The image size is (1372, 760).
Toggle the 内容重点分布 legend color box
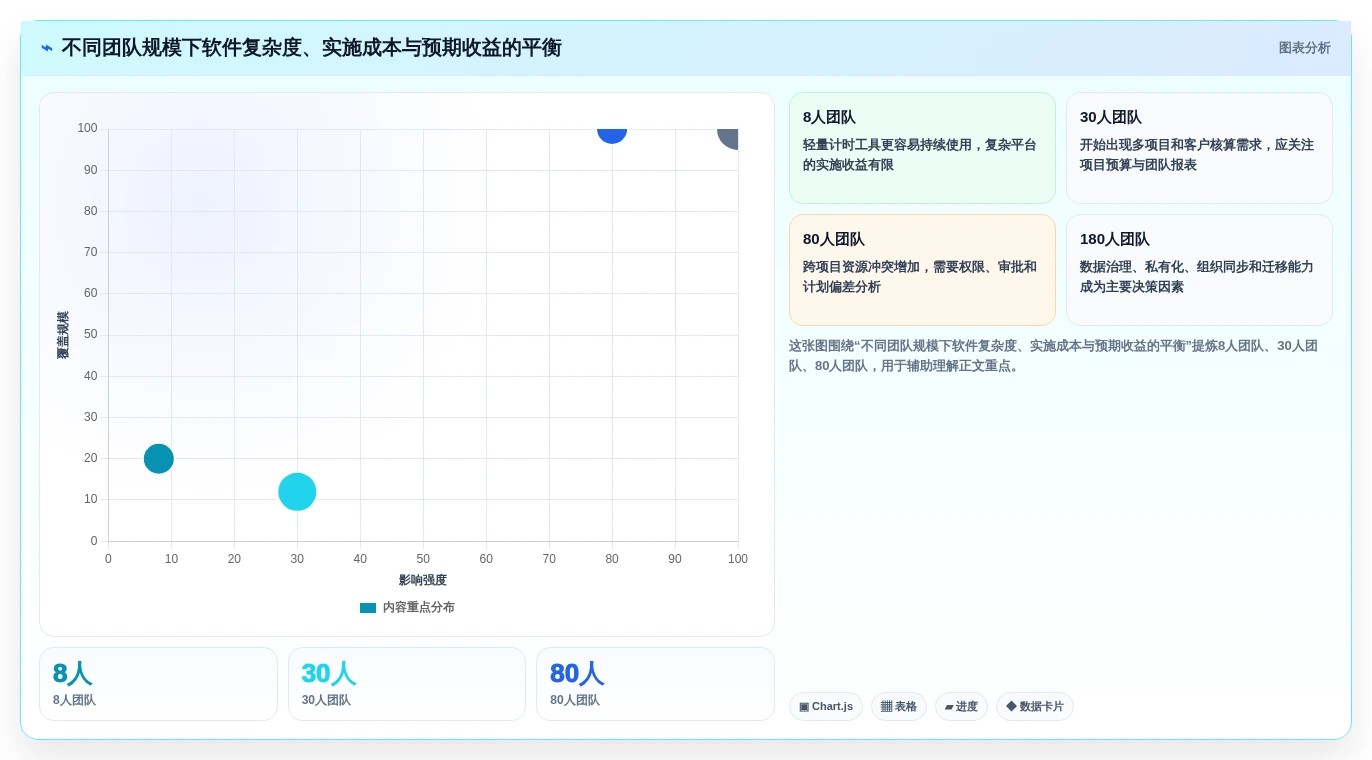368,608
